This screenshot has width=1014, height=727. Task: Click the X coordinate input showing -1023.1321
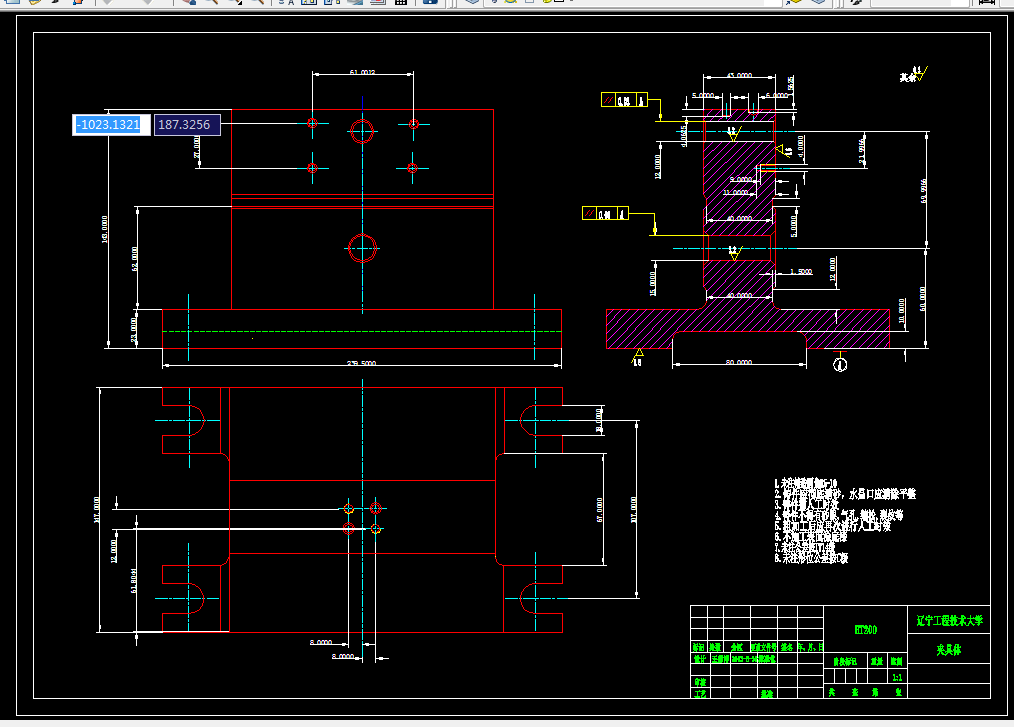(111, 125)
